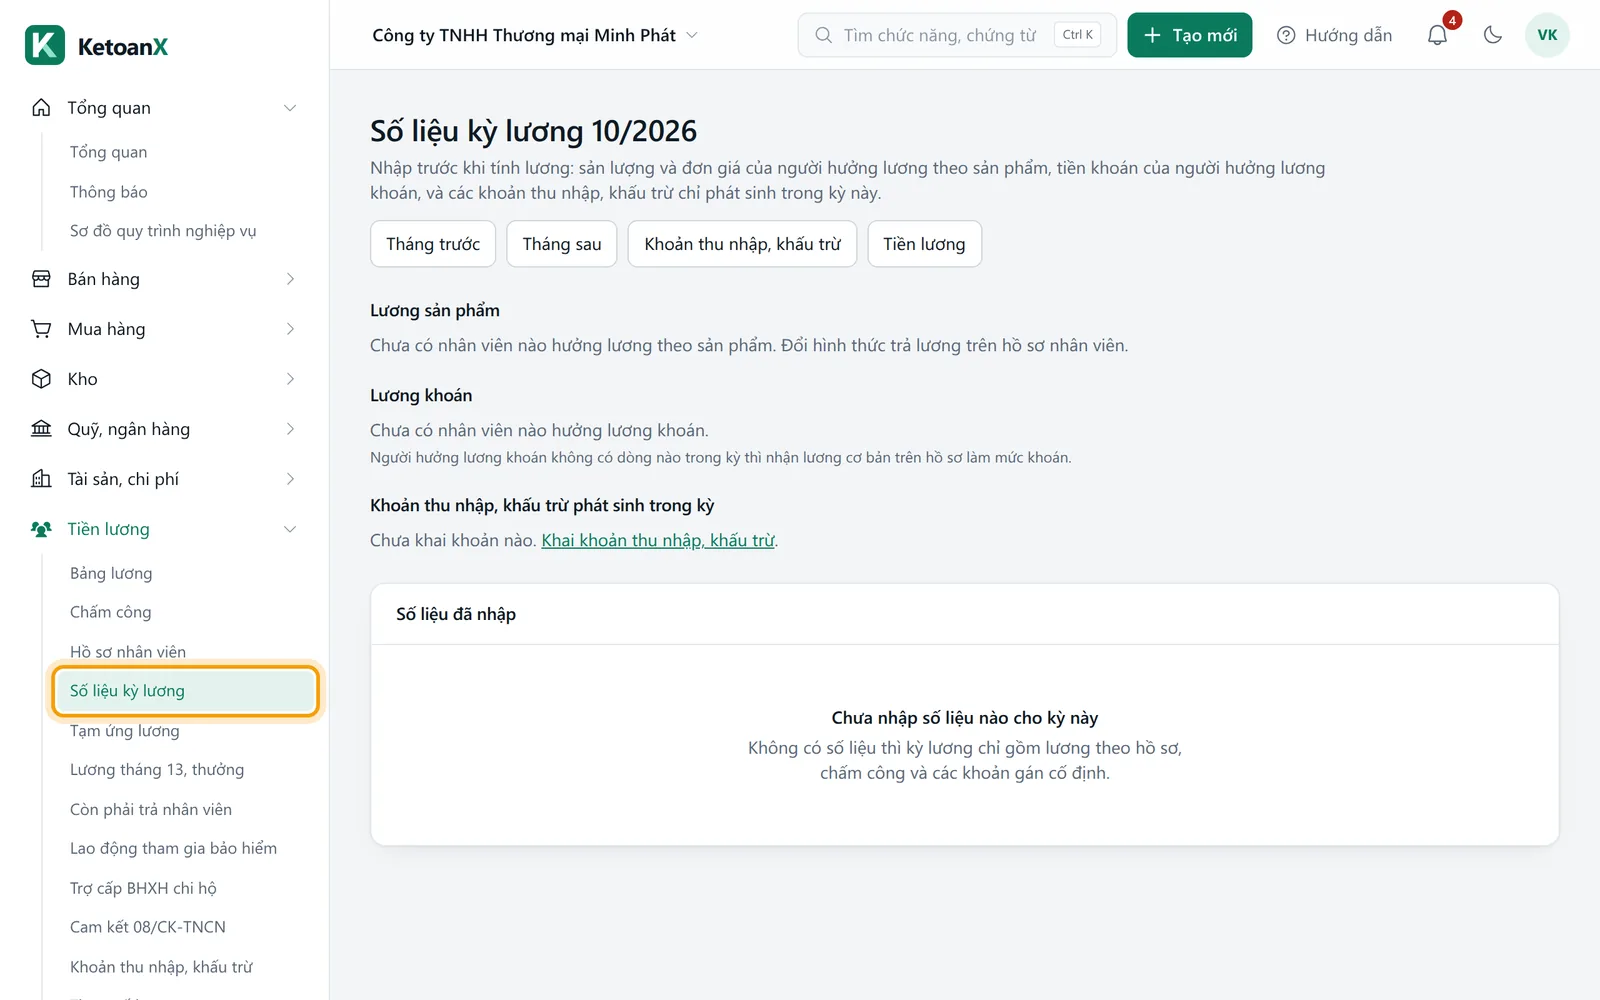Collapse the Tổng quan section chevron
The width and height of the screenshot is (1600, 1000).
click(290, 108)
